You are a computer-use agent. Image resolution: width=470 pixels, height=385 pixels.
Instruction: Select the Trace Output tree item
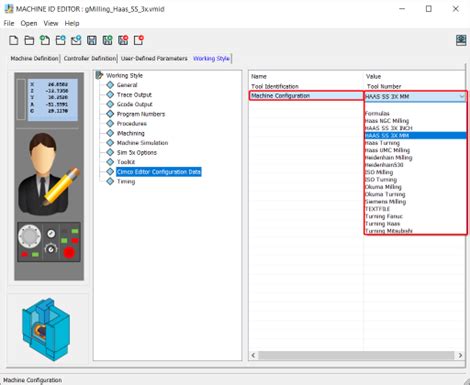(134, 94)
